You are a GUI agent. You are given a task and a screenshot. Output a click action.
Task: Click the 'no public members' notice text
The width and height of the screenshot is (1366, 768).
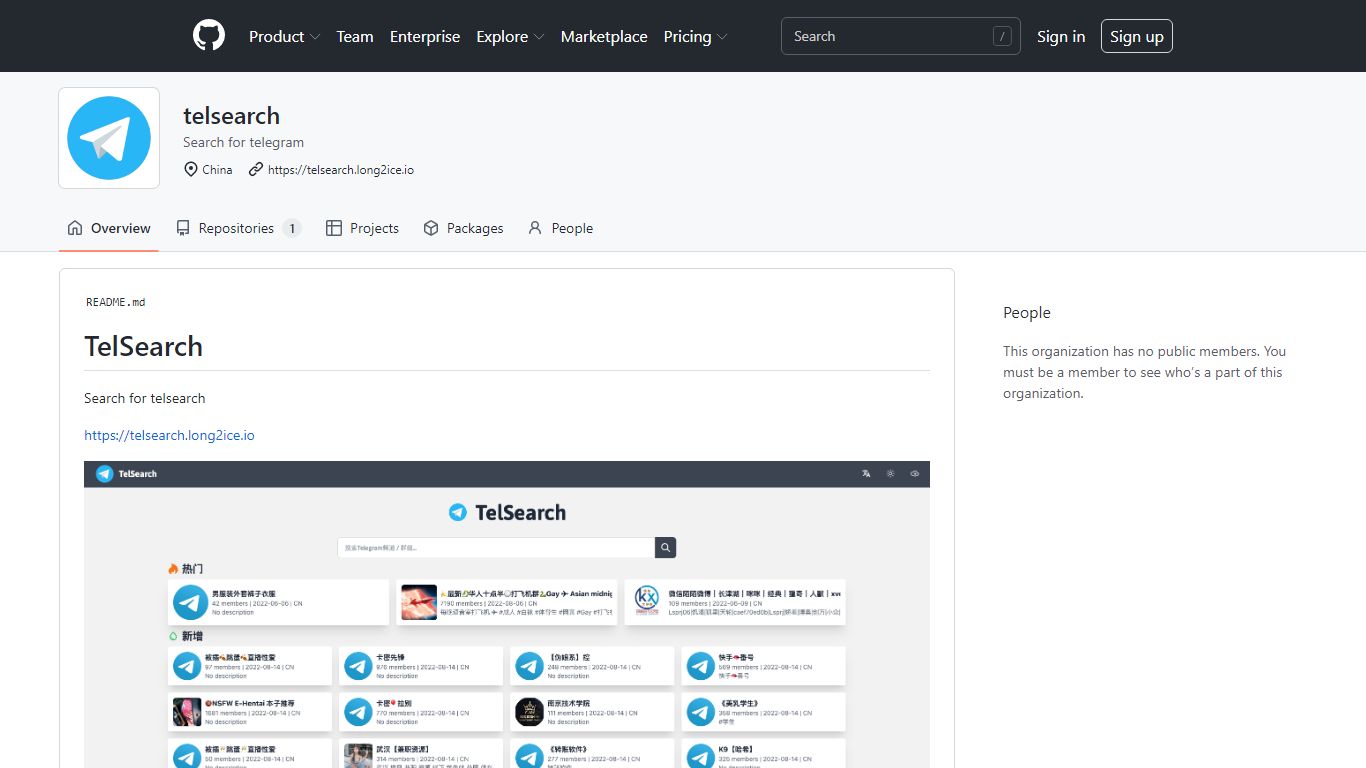[x=1145, y=372]
